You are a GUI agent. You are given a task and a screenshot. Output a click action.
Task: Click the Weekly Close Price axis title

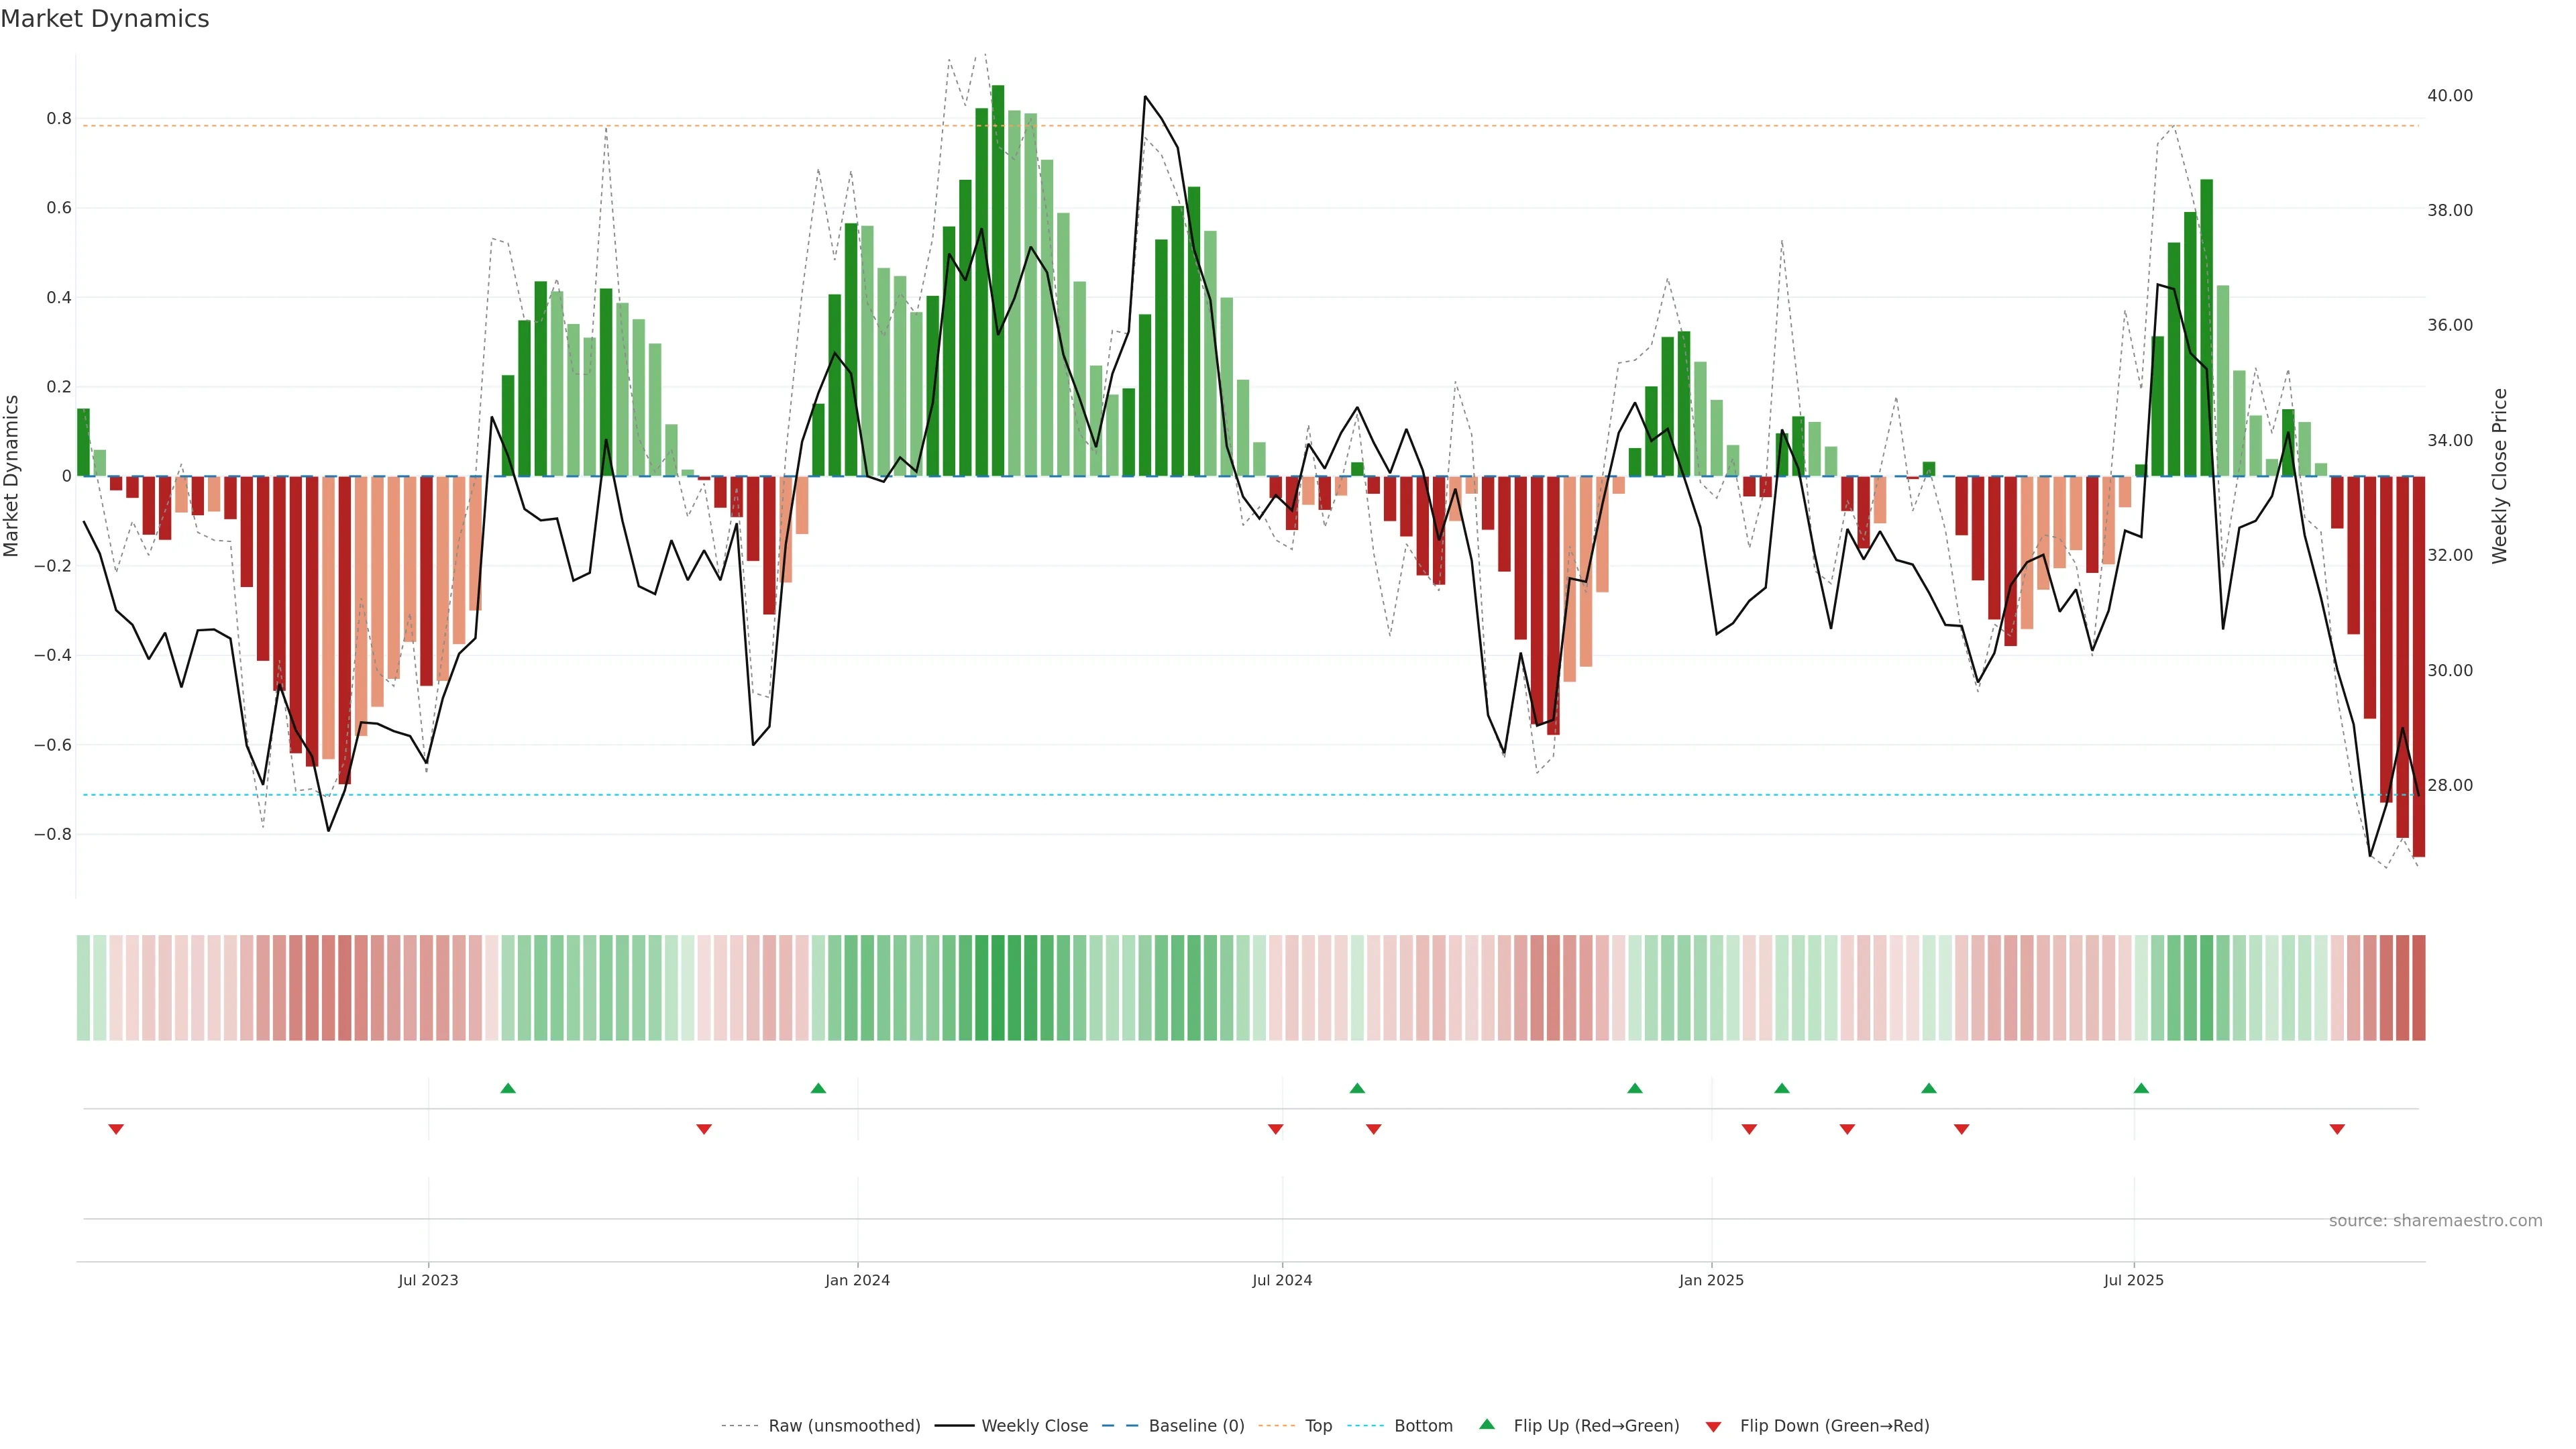(2500, 476)
